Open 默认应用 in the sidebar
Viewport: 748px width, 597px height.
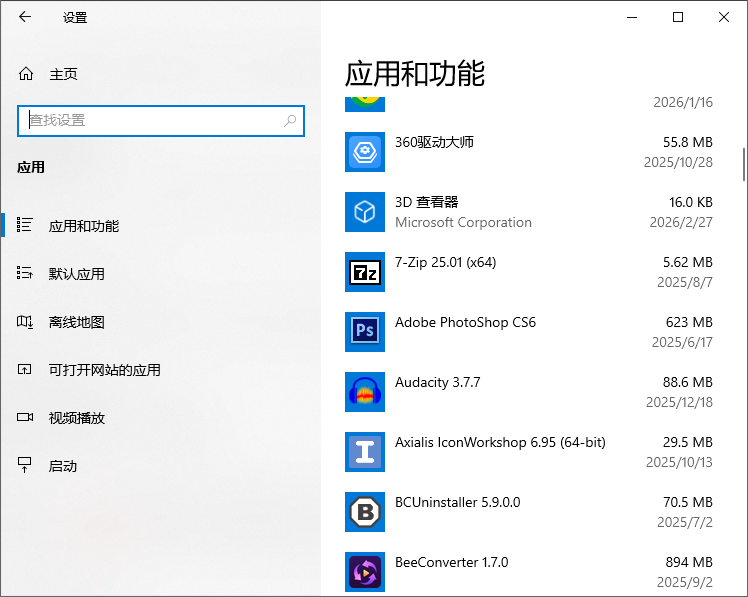coord(160,273)
